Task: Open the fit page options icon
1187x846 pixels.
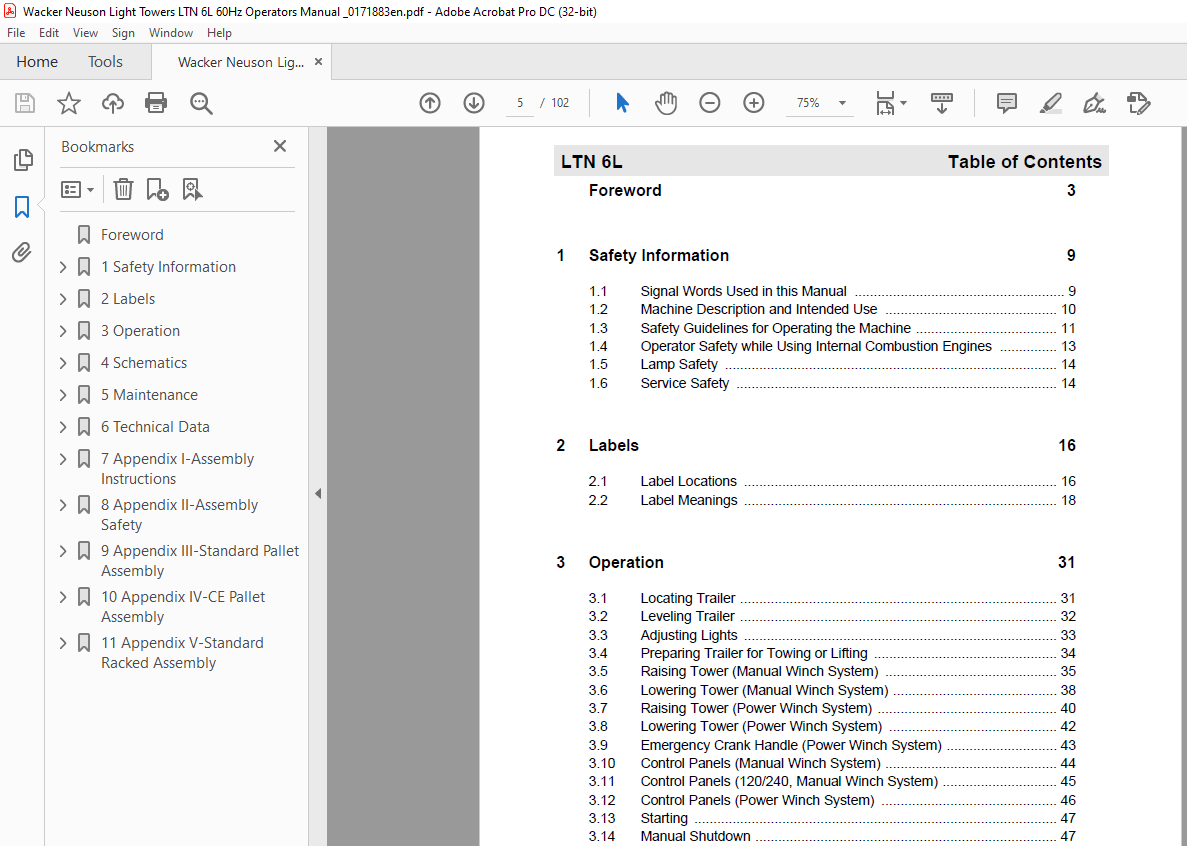Action: pyautogui.click(x=891, y=103)
